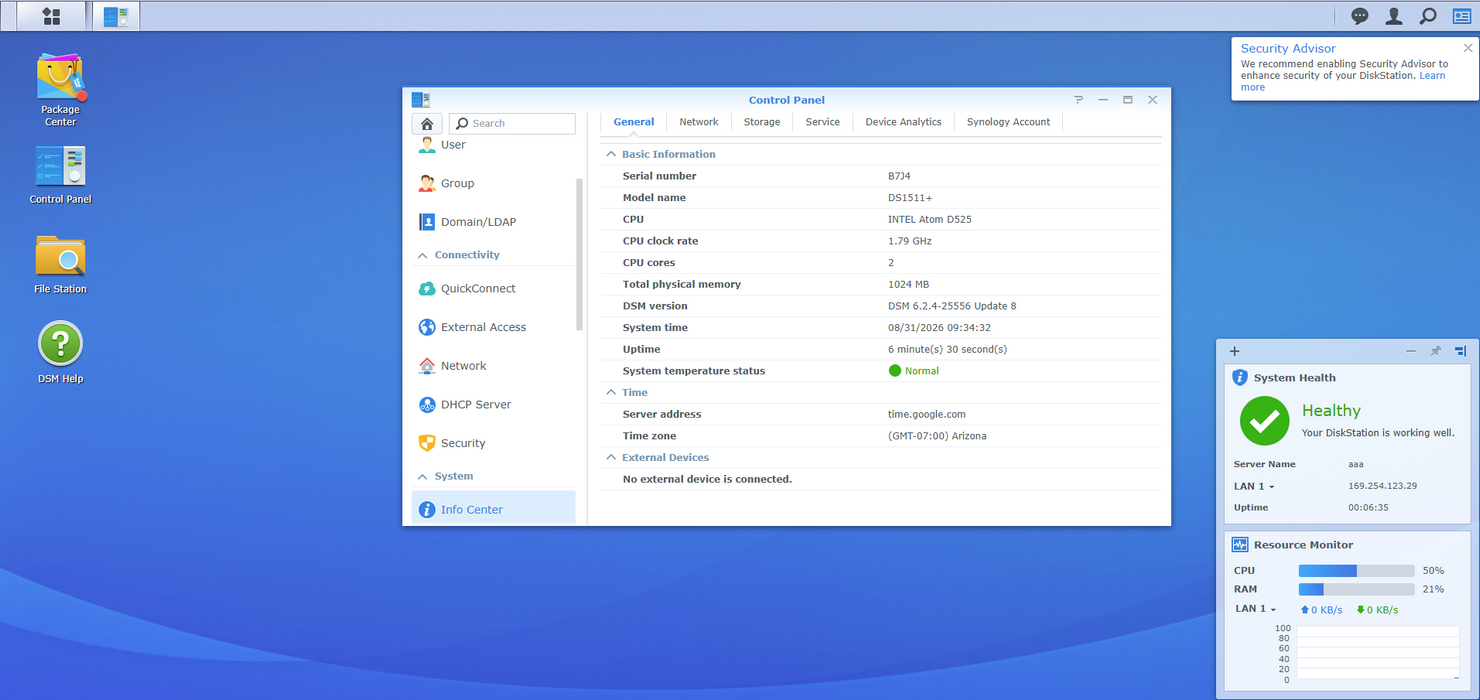Click the system time 08/31/2026 09:34:32
The width and height of the screenshot is (1480, 700).
[939, 328]
